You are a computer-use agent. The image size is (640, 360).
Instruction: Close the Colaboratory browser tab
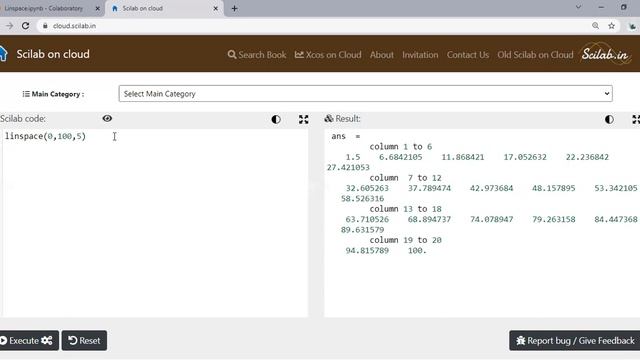coord(98,8)
